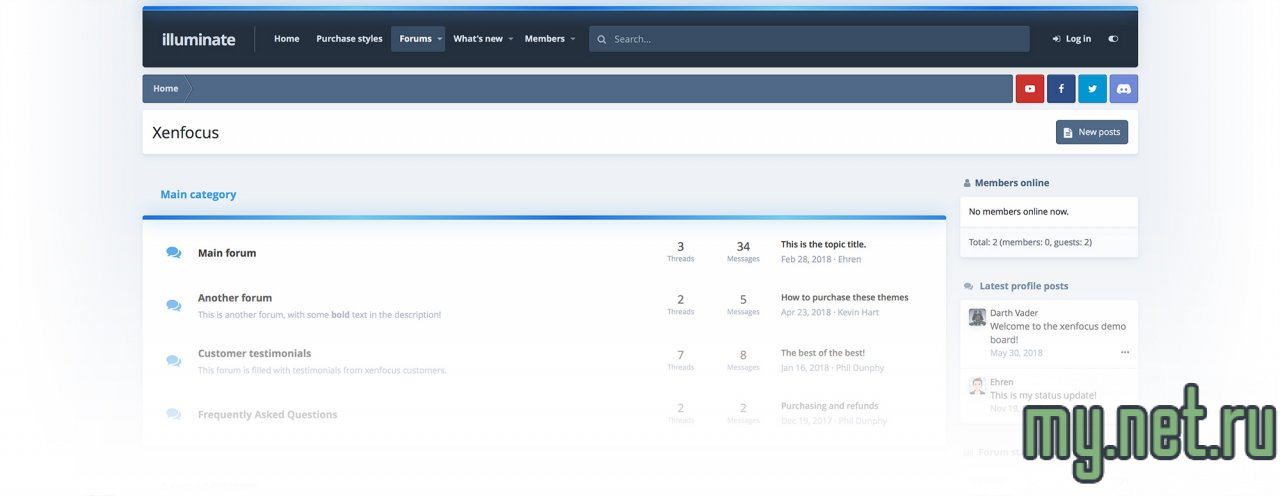This screenshot has width=1280, height=496.
Task: Click Darth Vader's avatar thumbnail
Action: [977, 317]
